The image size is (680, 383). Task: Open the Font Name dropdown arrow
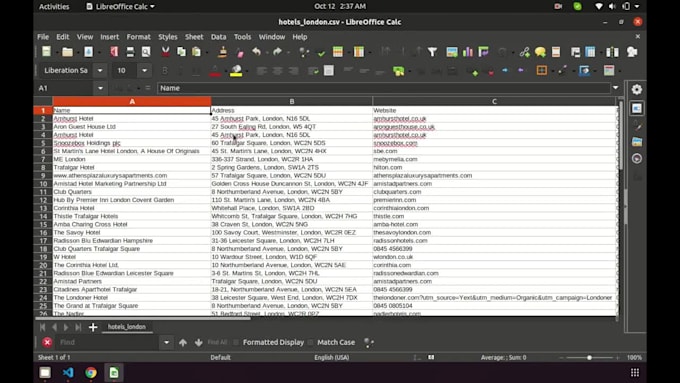point(100,71)
